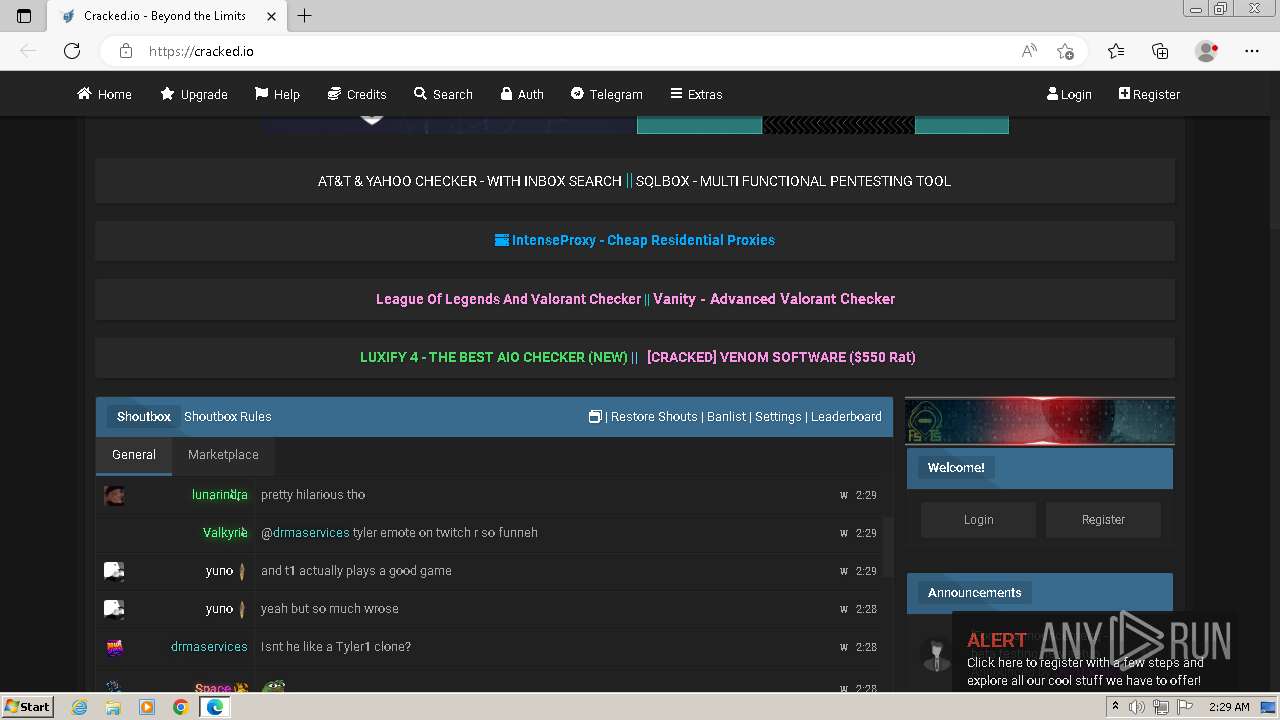The height and width of the screenshot is (720, 1280).
Task: Open the Search page
Action: coord(443,94)
